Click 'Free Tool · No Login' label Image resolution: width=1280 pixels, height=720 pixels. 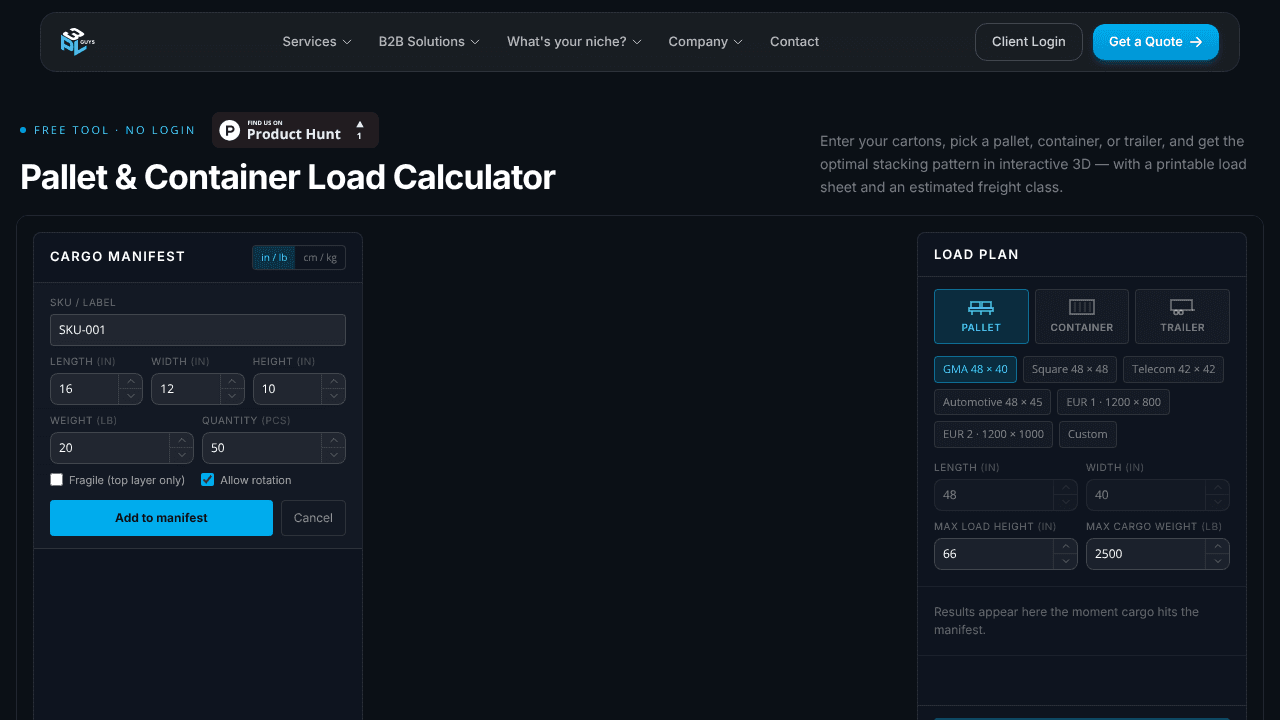tap(114, 130)
